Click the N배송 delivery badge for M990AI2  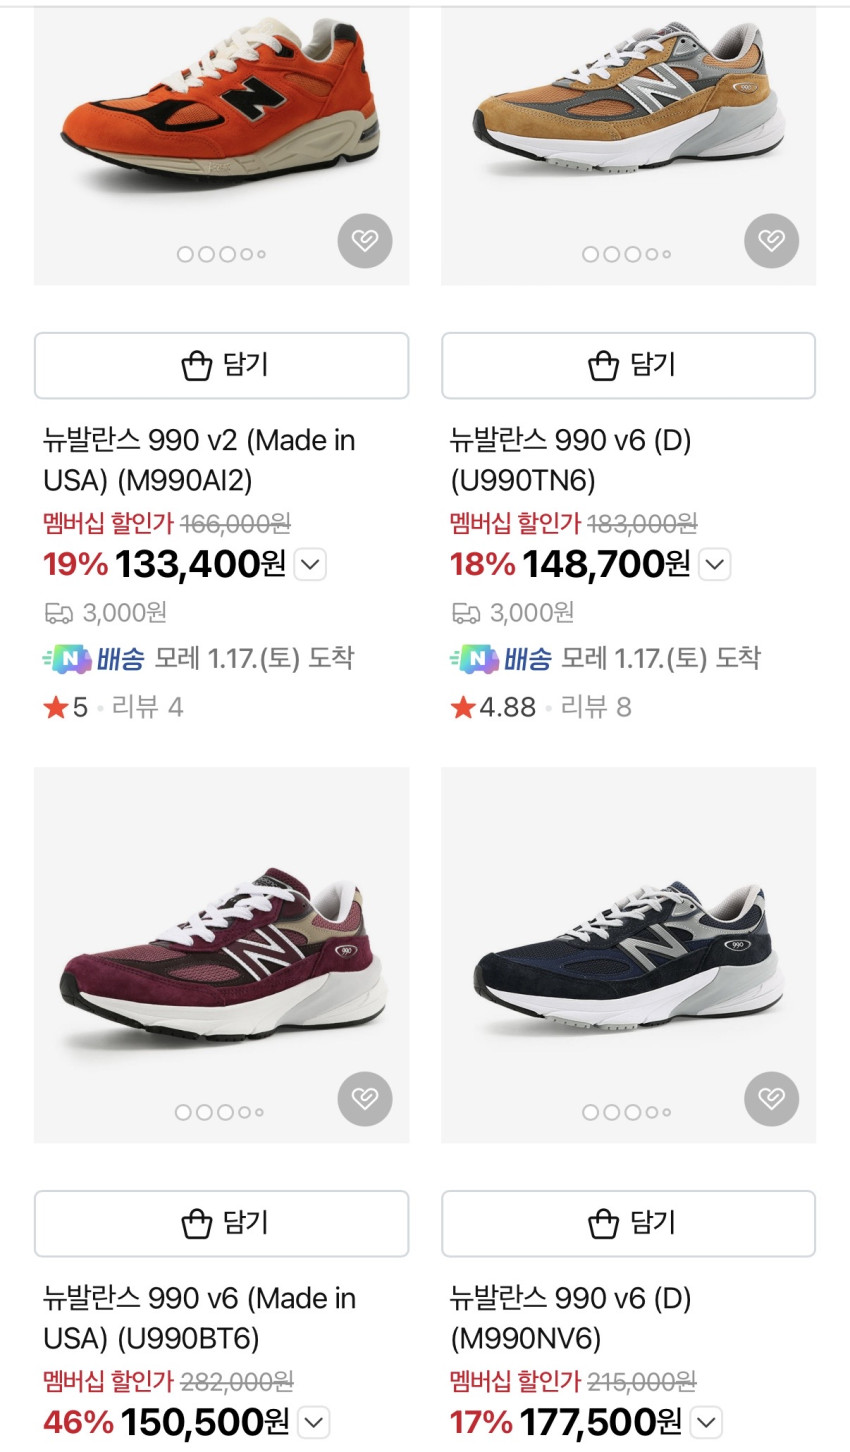[94, 659]
